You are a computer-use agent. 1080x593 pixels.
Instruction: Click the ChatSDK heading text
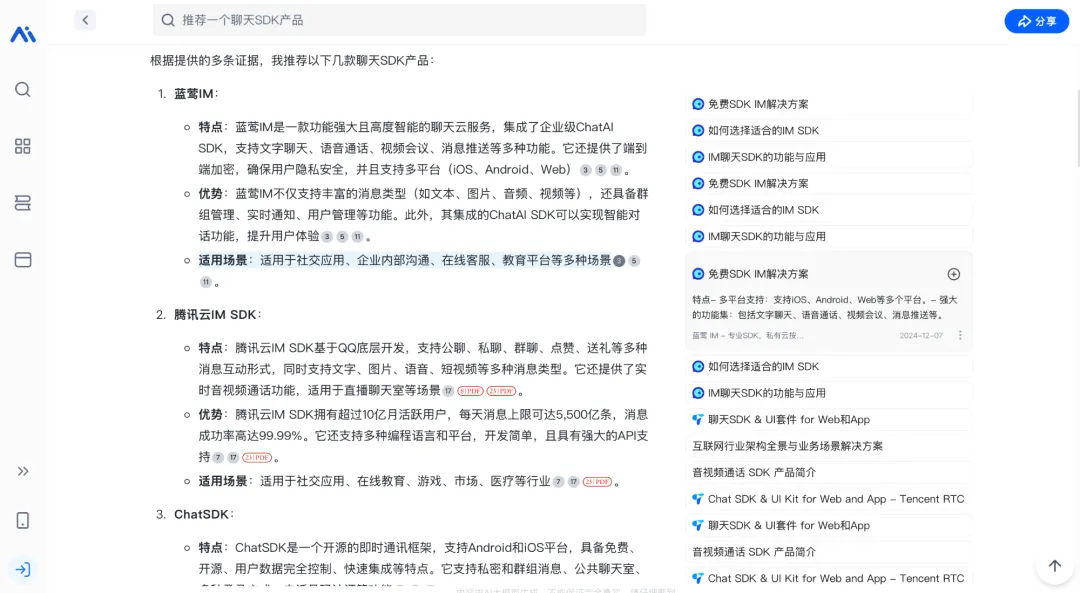point(203,514)
